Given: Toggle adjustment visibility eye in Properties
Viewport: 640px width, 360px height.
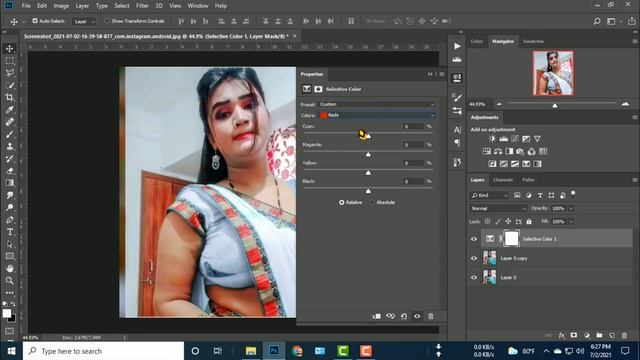Looking at the screenshot, I should click(417, 316).
